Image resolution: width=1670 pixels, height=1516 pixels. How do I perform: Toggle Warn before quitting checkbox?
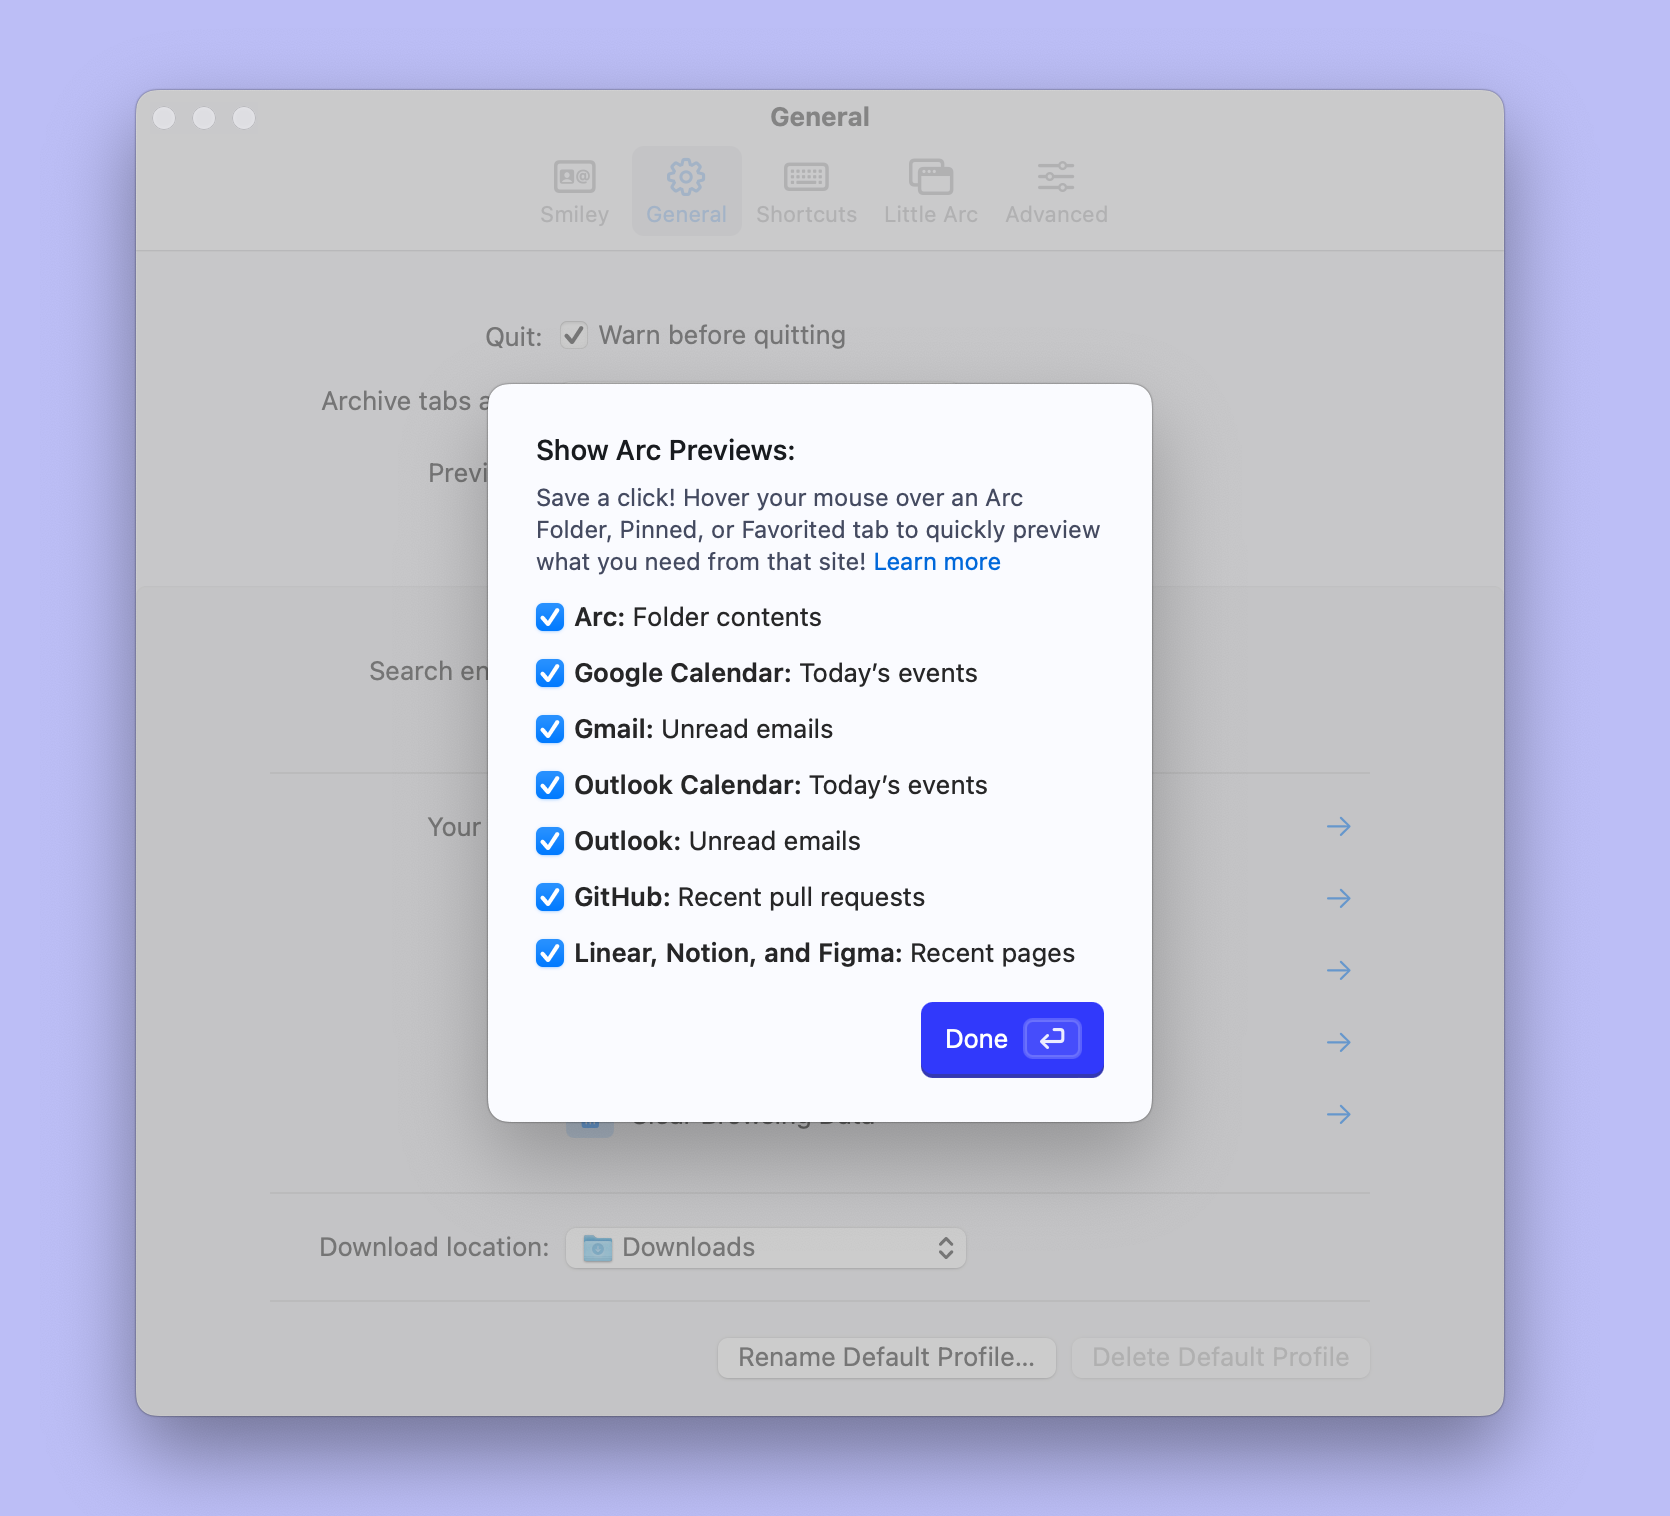574,335
